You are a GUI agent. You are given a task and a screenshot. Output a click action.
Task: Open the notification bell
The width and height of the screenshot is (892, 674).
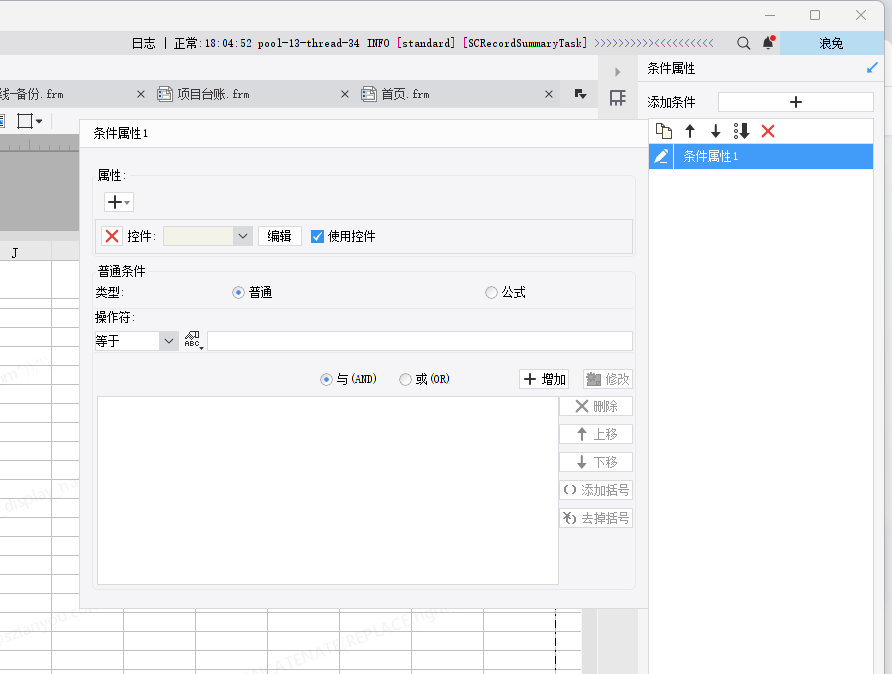(x=769, y=43)
